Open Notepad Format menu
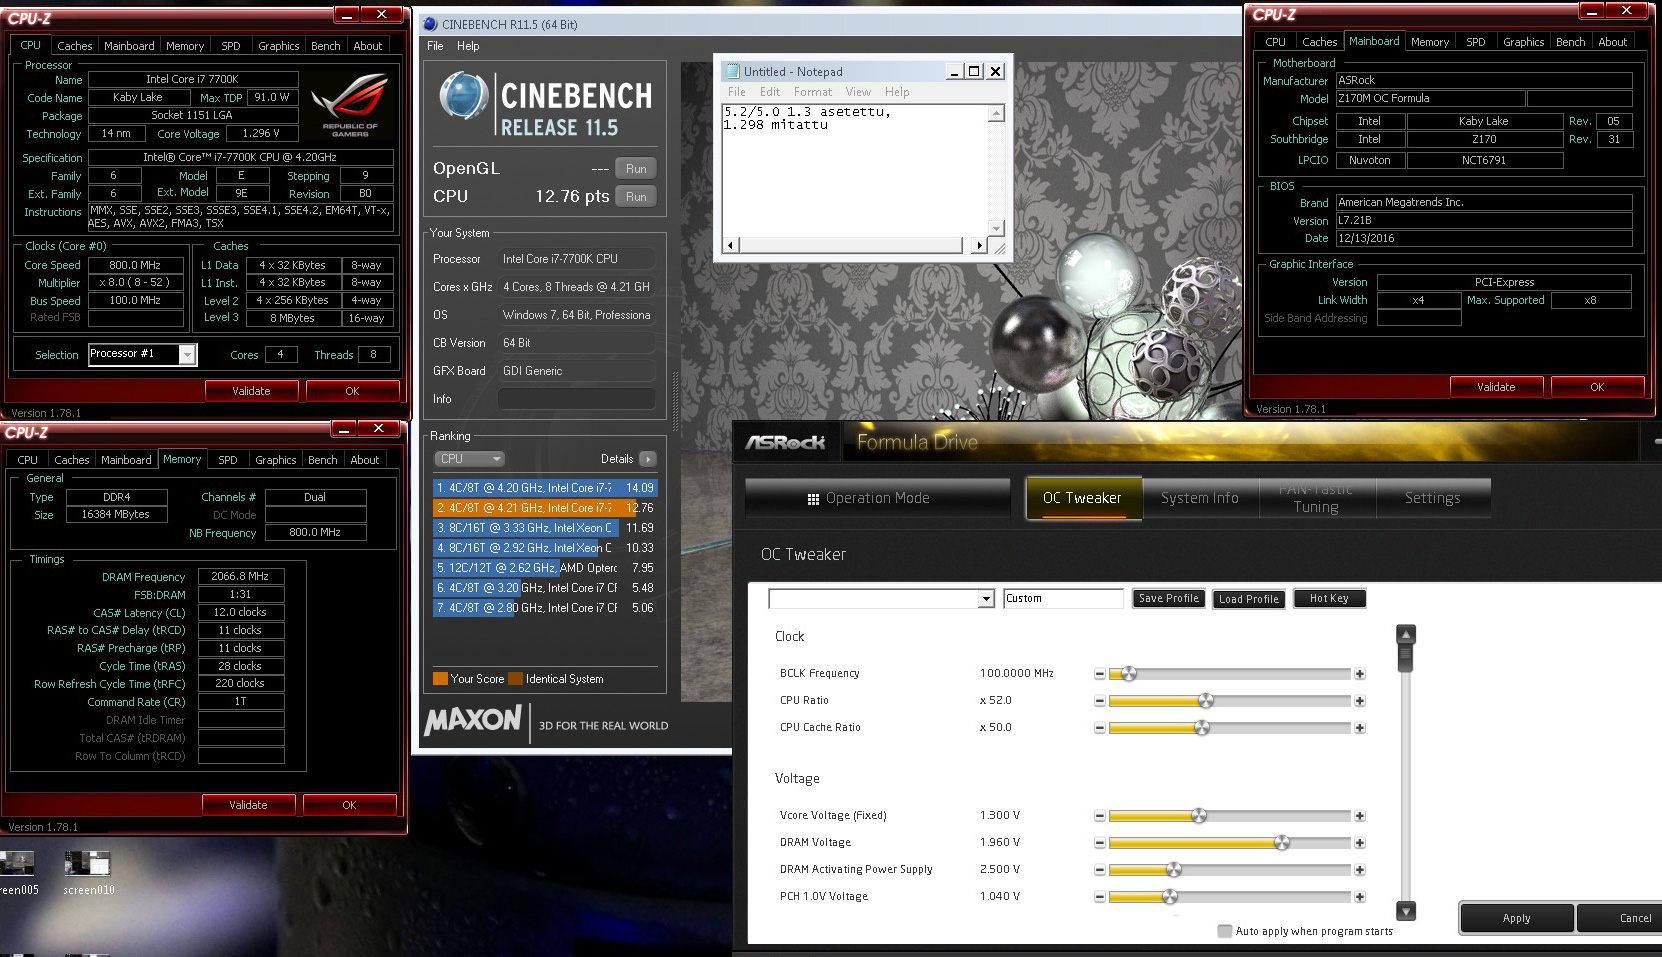This screenshot has width=1662, height=957. pos(813,92)
